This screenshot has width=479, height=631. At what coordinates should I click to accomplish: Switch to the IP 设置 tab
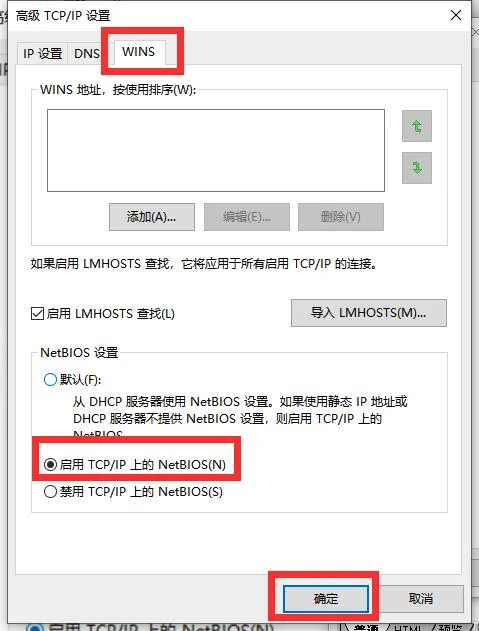[x=42, y=53]
